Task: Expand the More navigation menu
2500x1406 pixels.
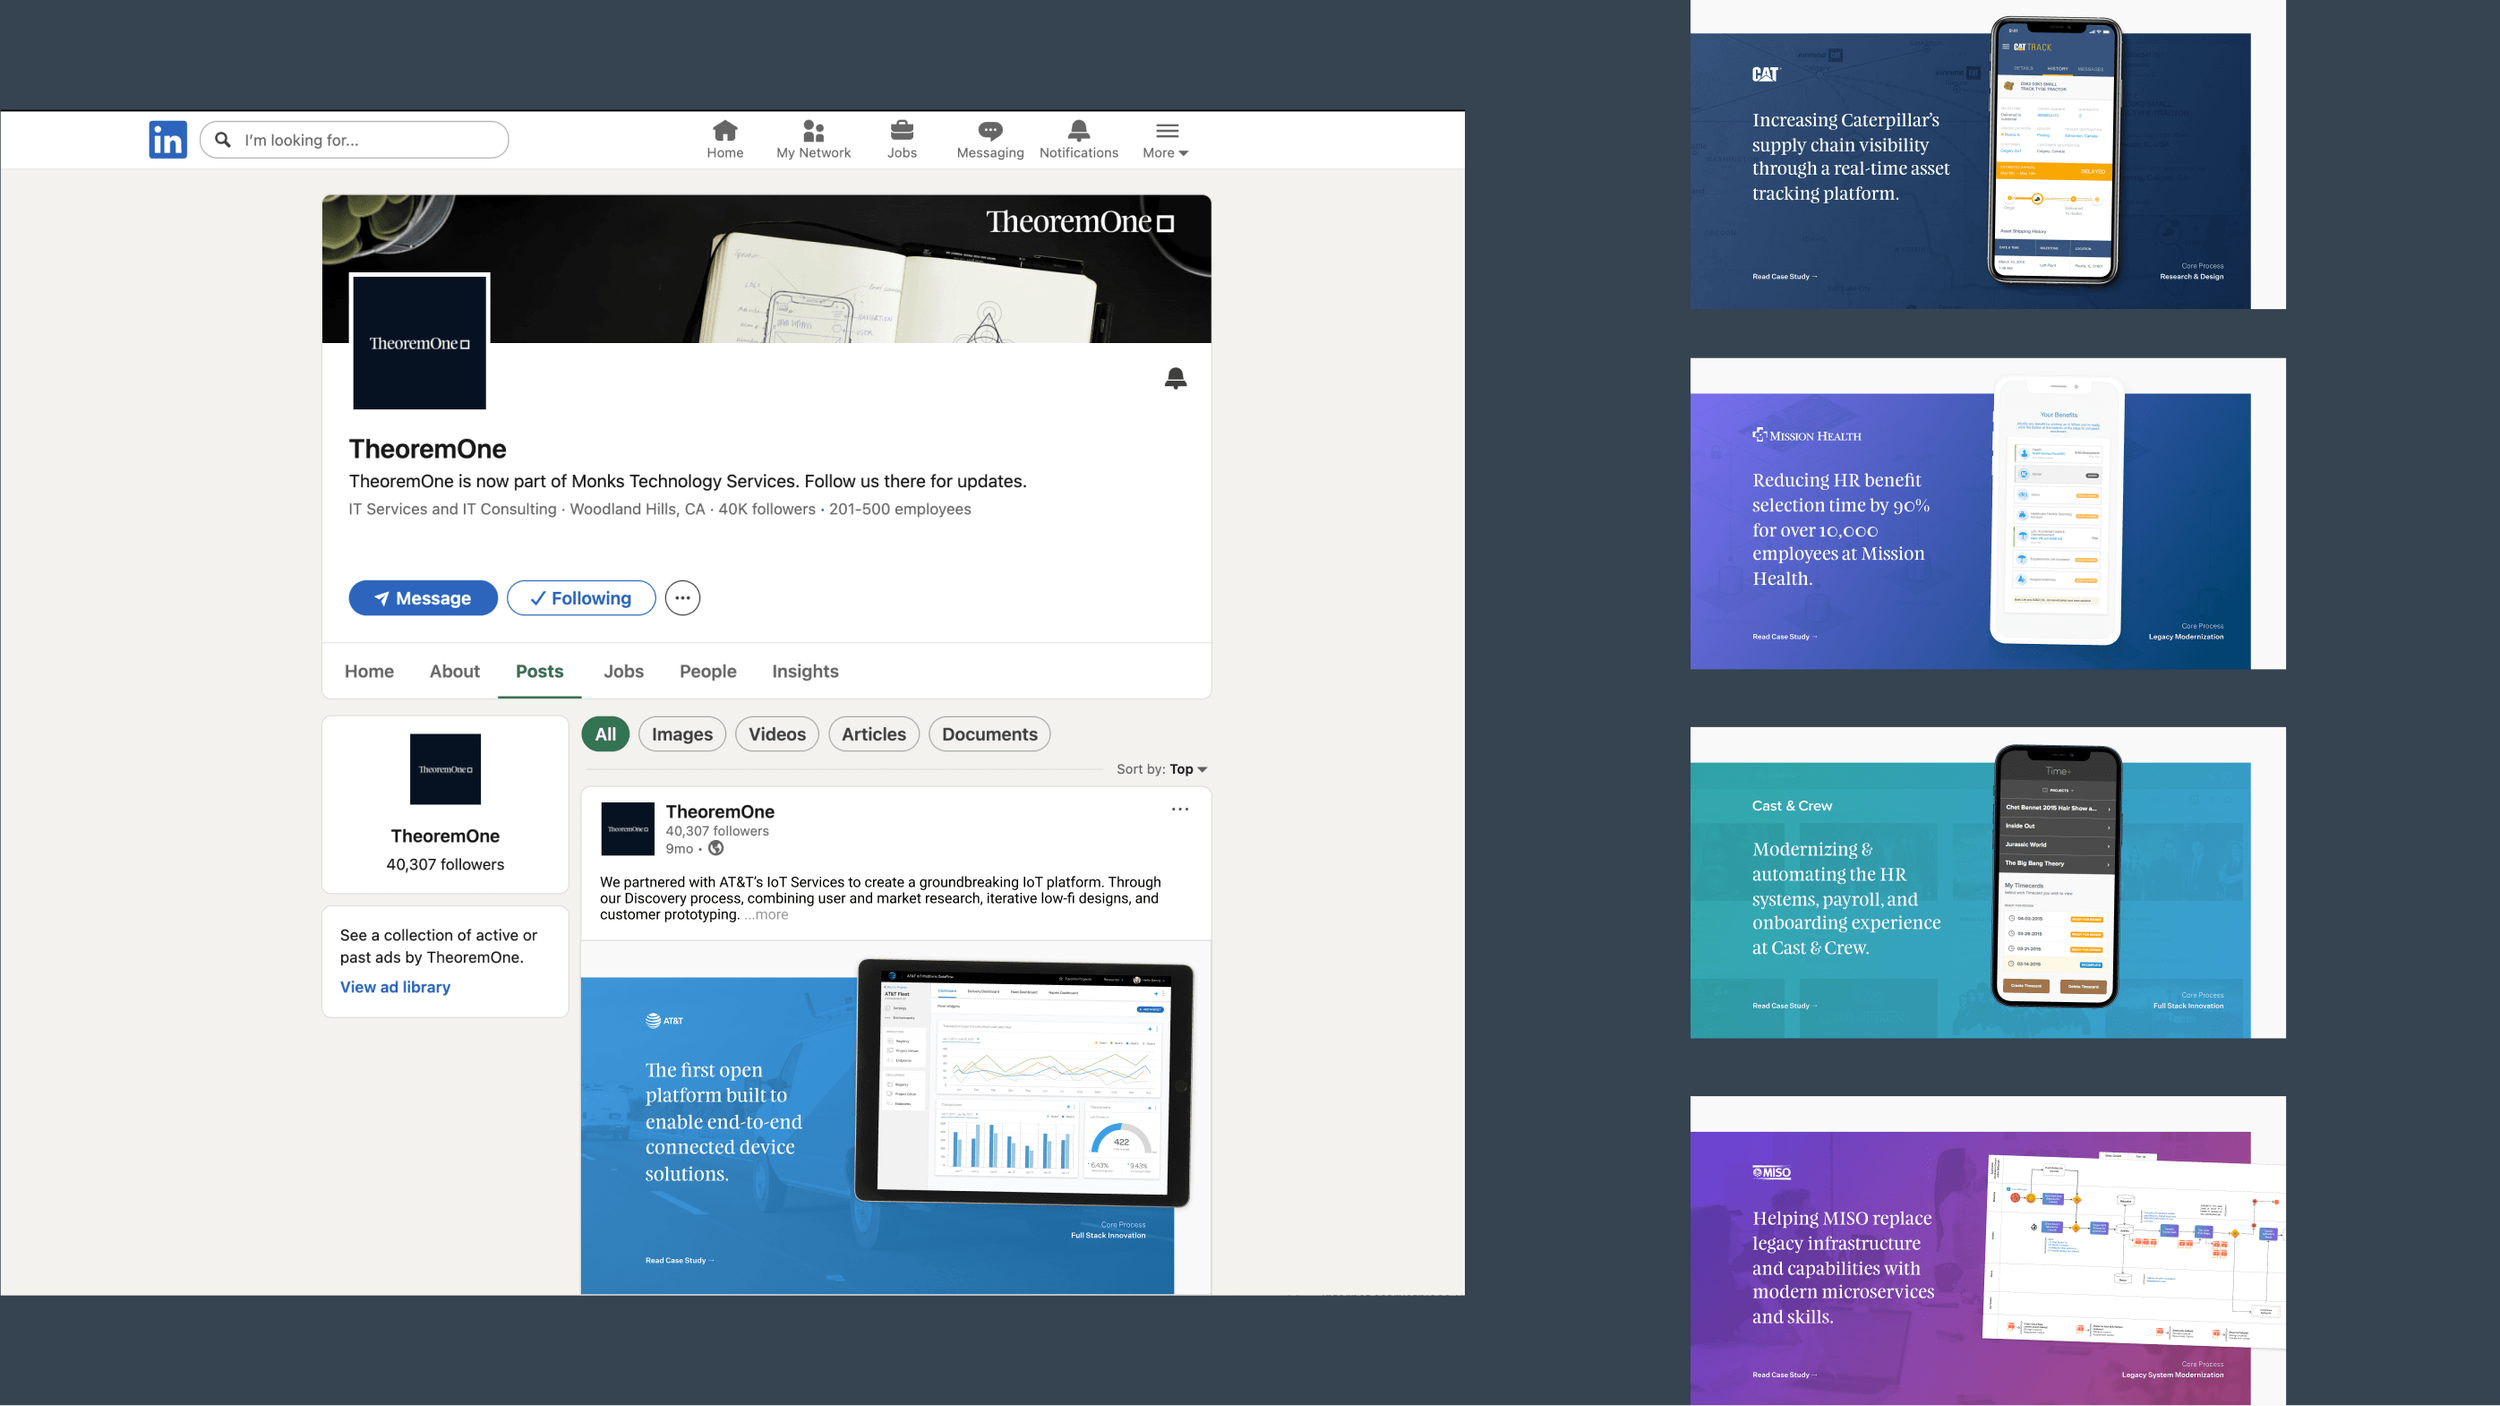Action: [1166, 140]
